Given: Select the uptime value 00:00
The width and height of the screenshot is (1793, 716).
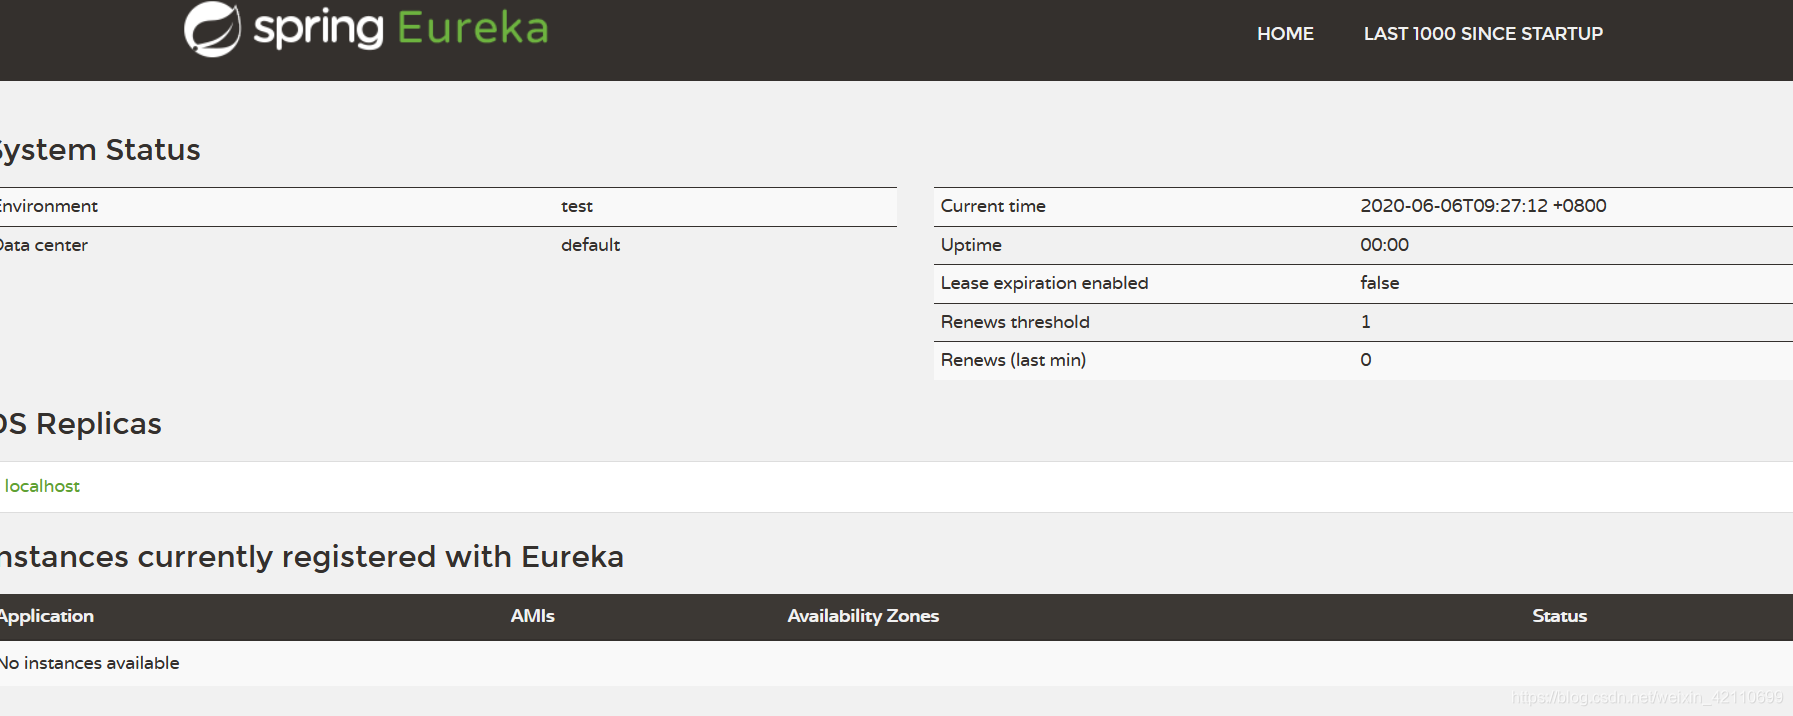Looking at the screenshot, I should tap(1384, 245).
